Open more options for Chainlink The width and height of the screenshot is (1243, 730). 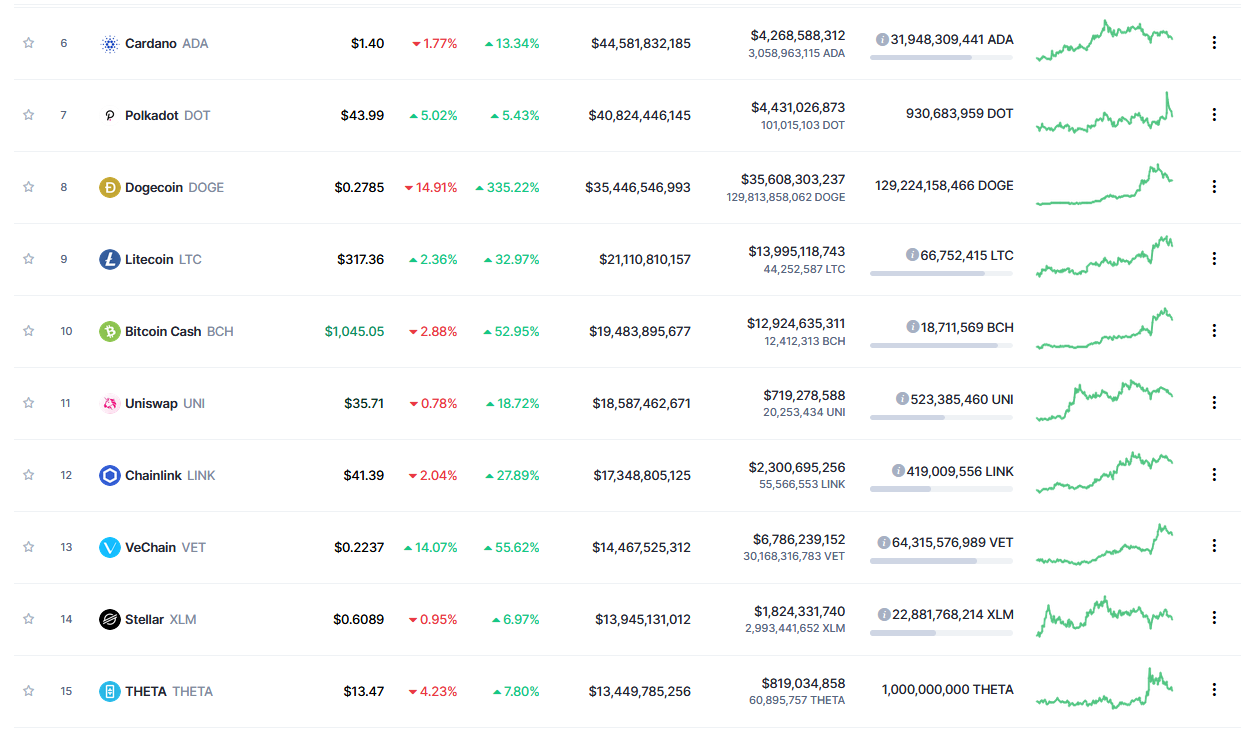[x=1214, y=475]
